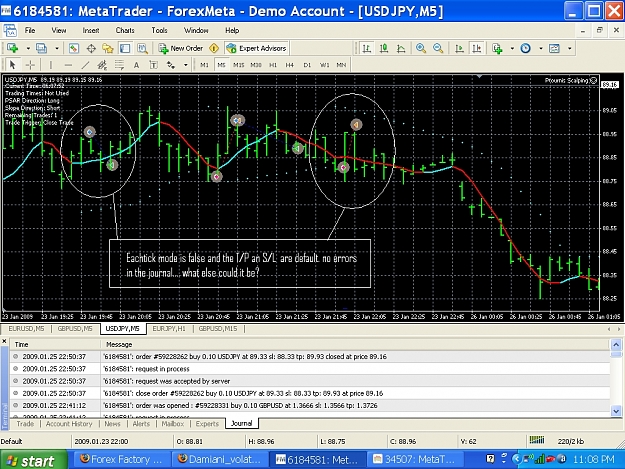Draw a vertical line tool

pos(51,65)
